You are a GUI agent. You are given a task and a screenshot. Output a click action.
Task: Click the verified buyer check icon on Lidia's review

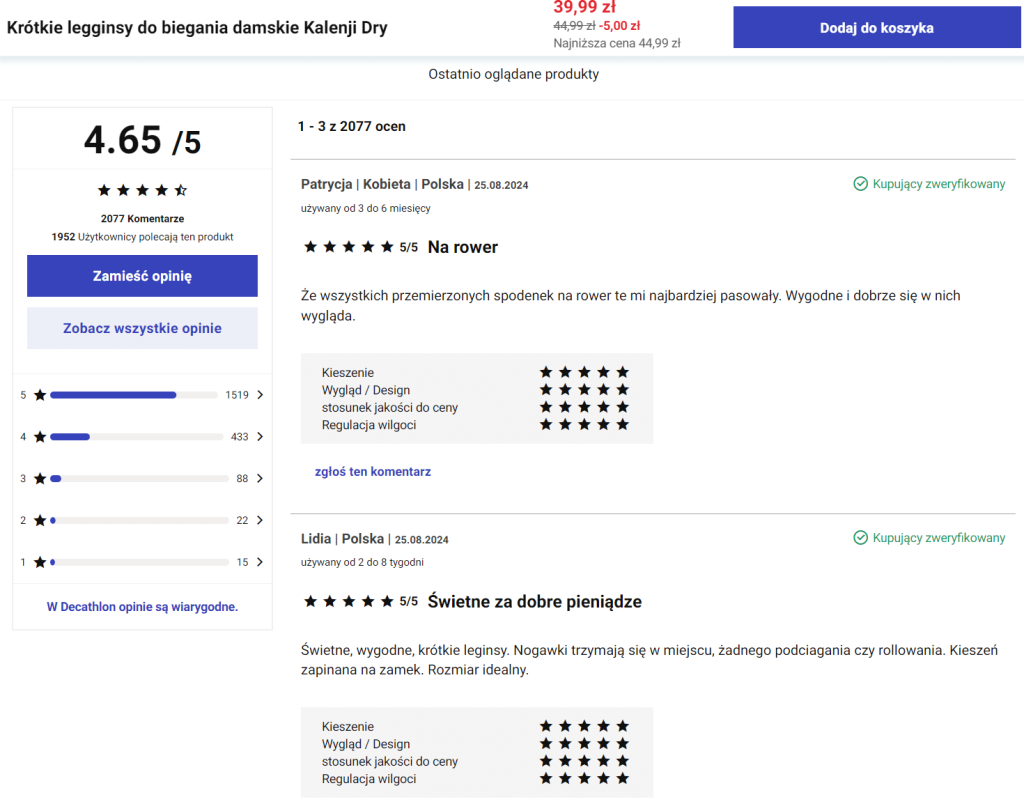[860, 537]
